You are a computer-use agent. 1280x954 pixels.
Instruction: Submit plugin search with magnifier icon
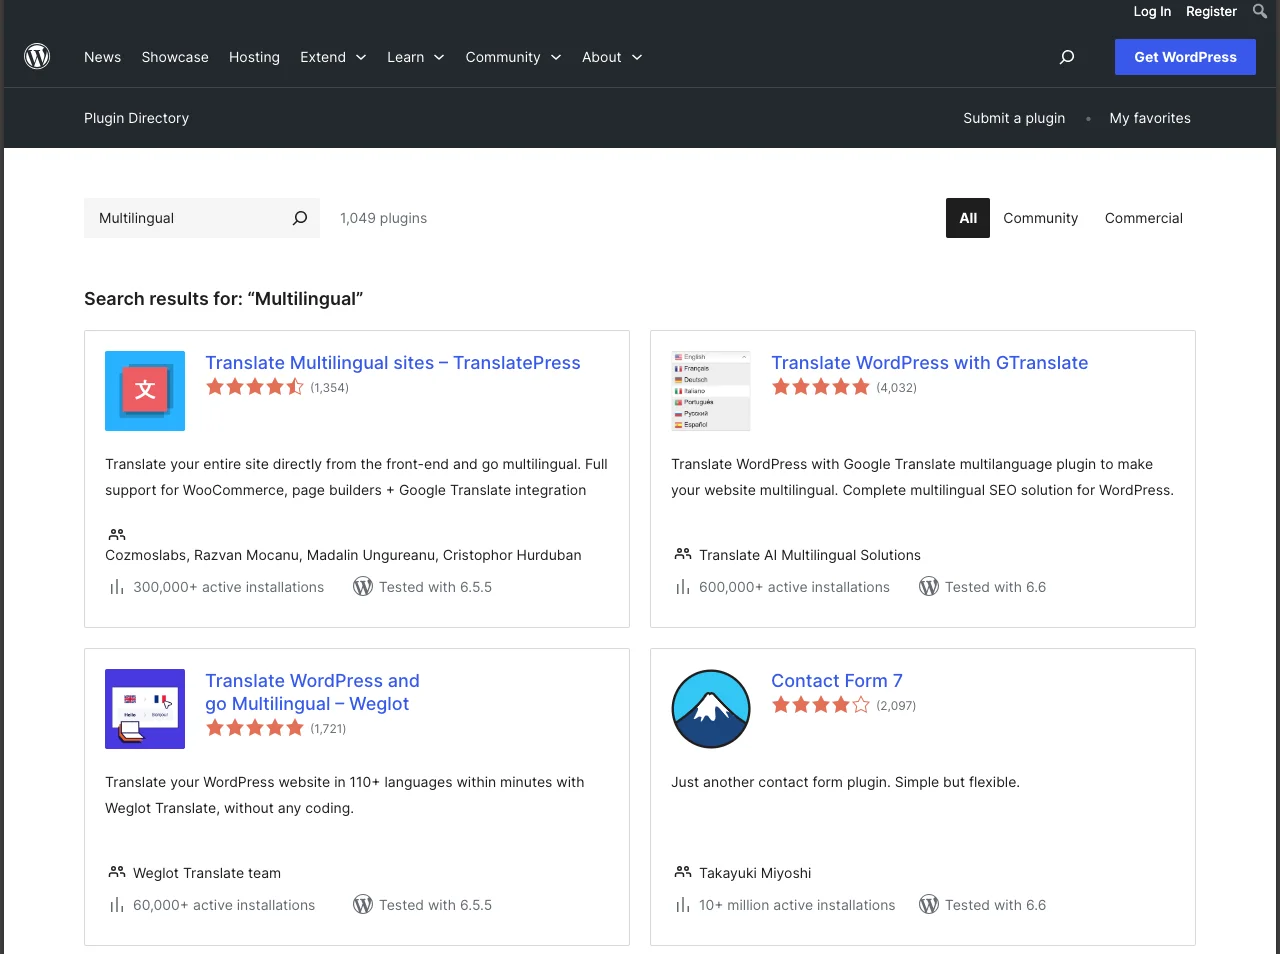point(300,218)
